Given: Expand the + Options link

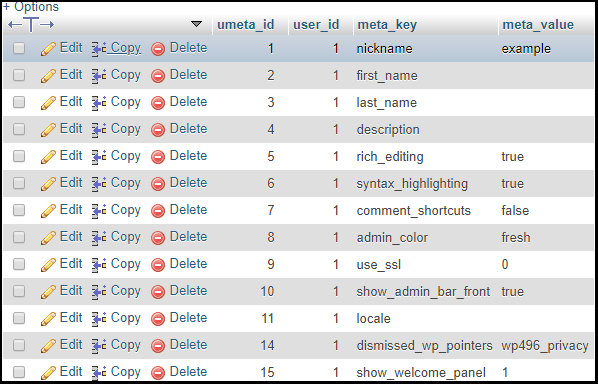Looking at the screenshot, I should point(31,6).
